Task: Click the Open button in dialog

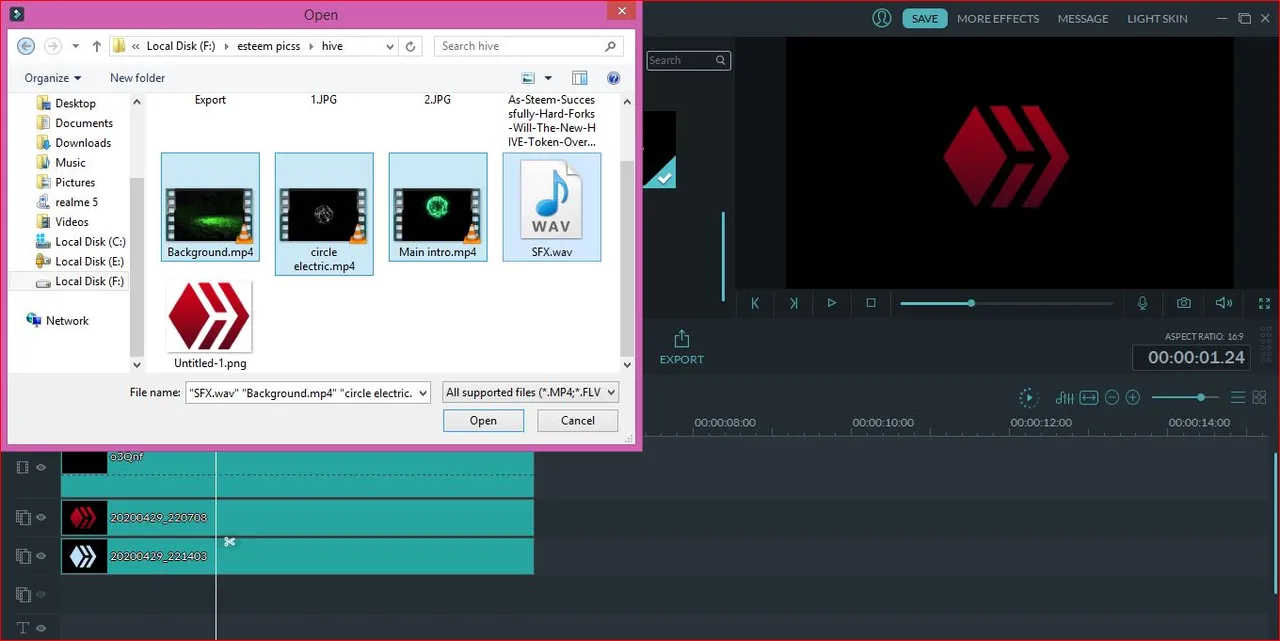Action: point(483,421)
